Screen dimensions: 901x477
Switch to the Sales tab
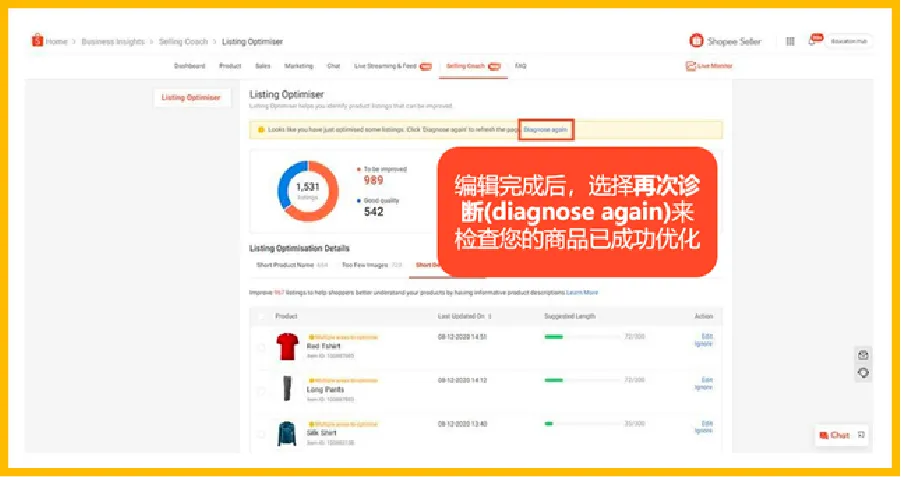tap(263, 66)
